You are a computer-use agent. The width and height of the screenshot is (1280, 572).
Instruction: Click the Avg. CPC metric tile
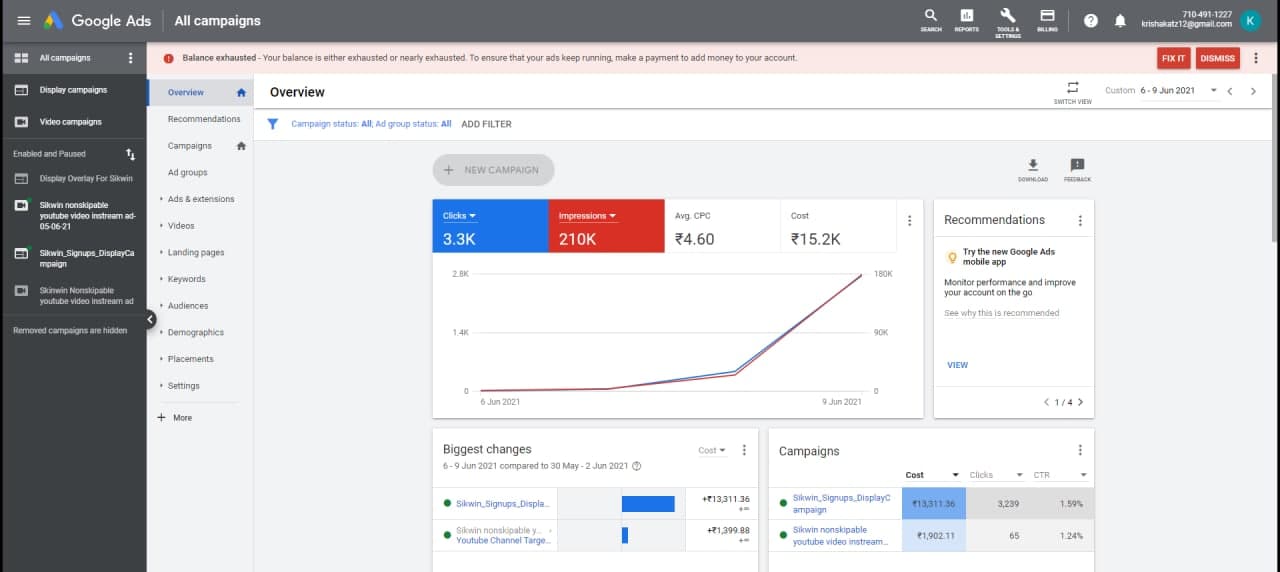click(722, 227)
